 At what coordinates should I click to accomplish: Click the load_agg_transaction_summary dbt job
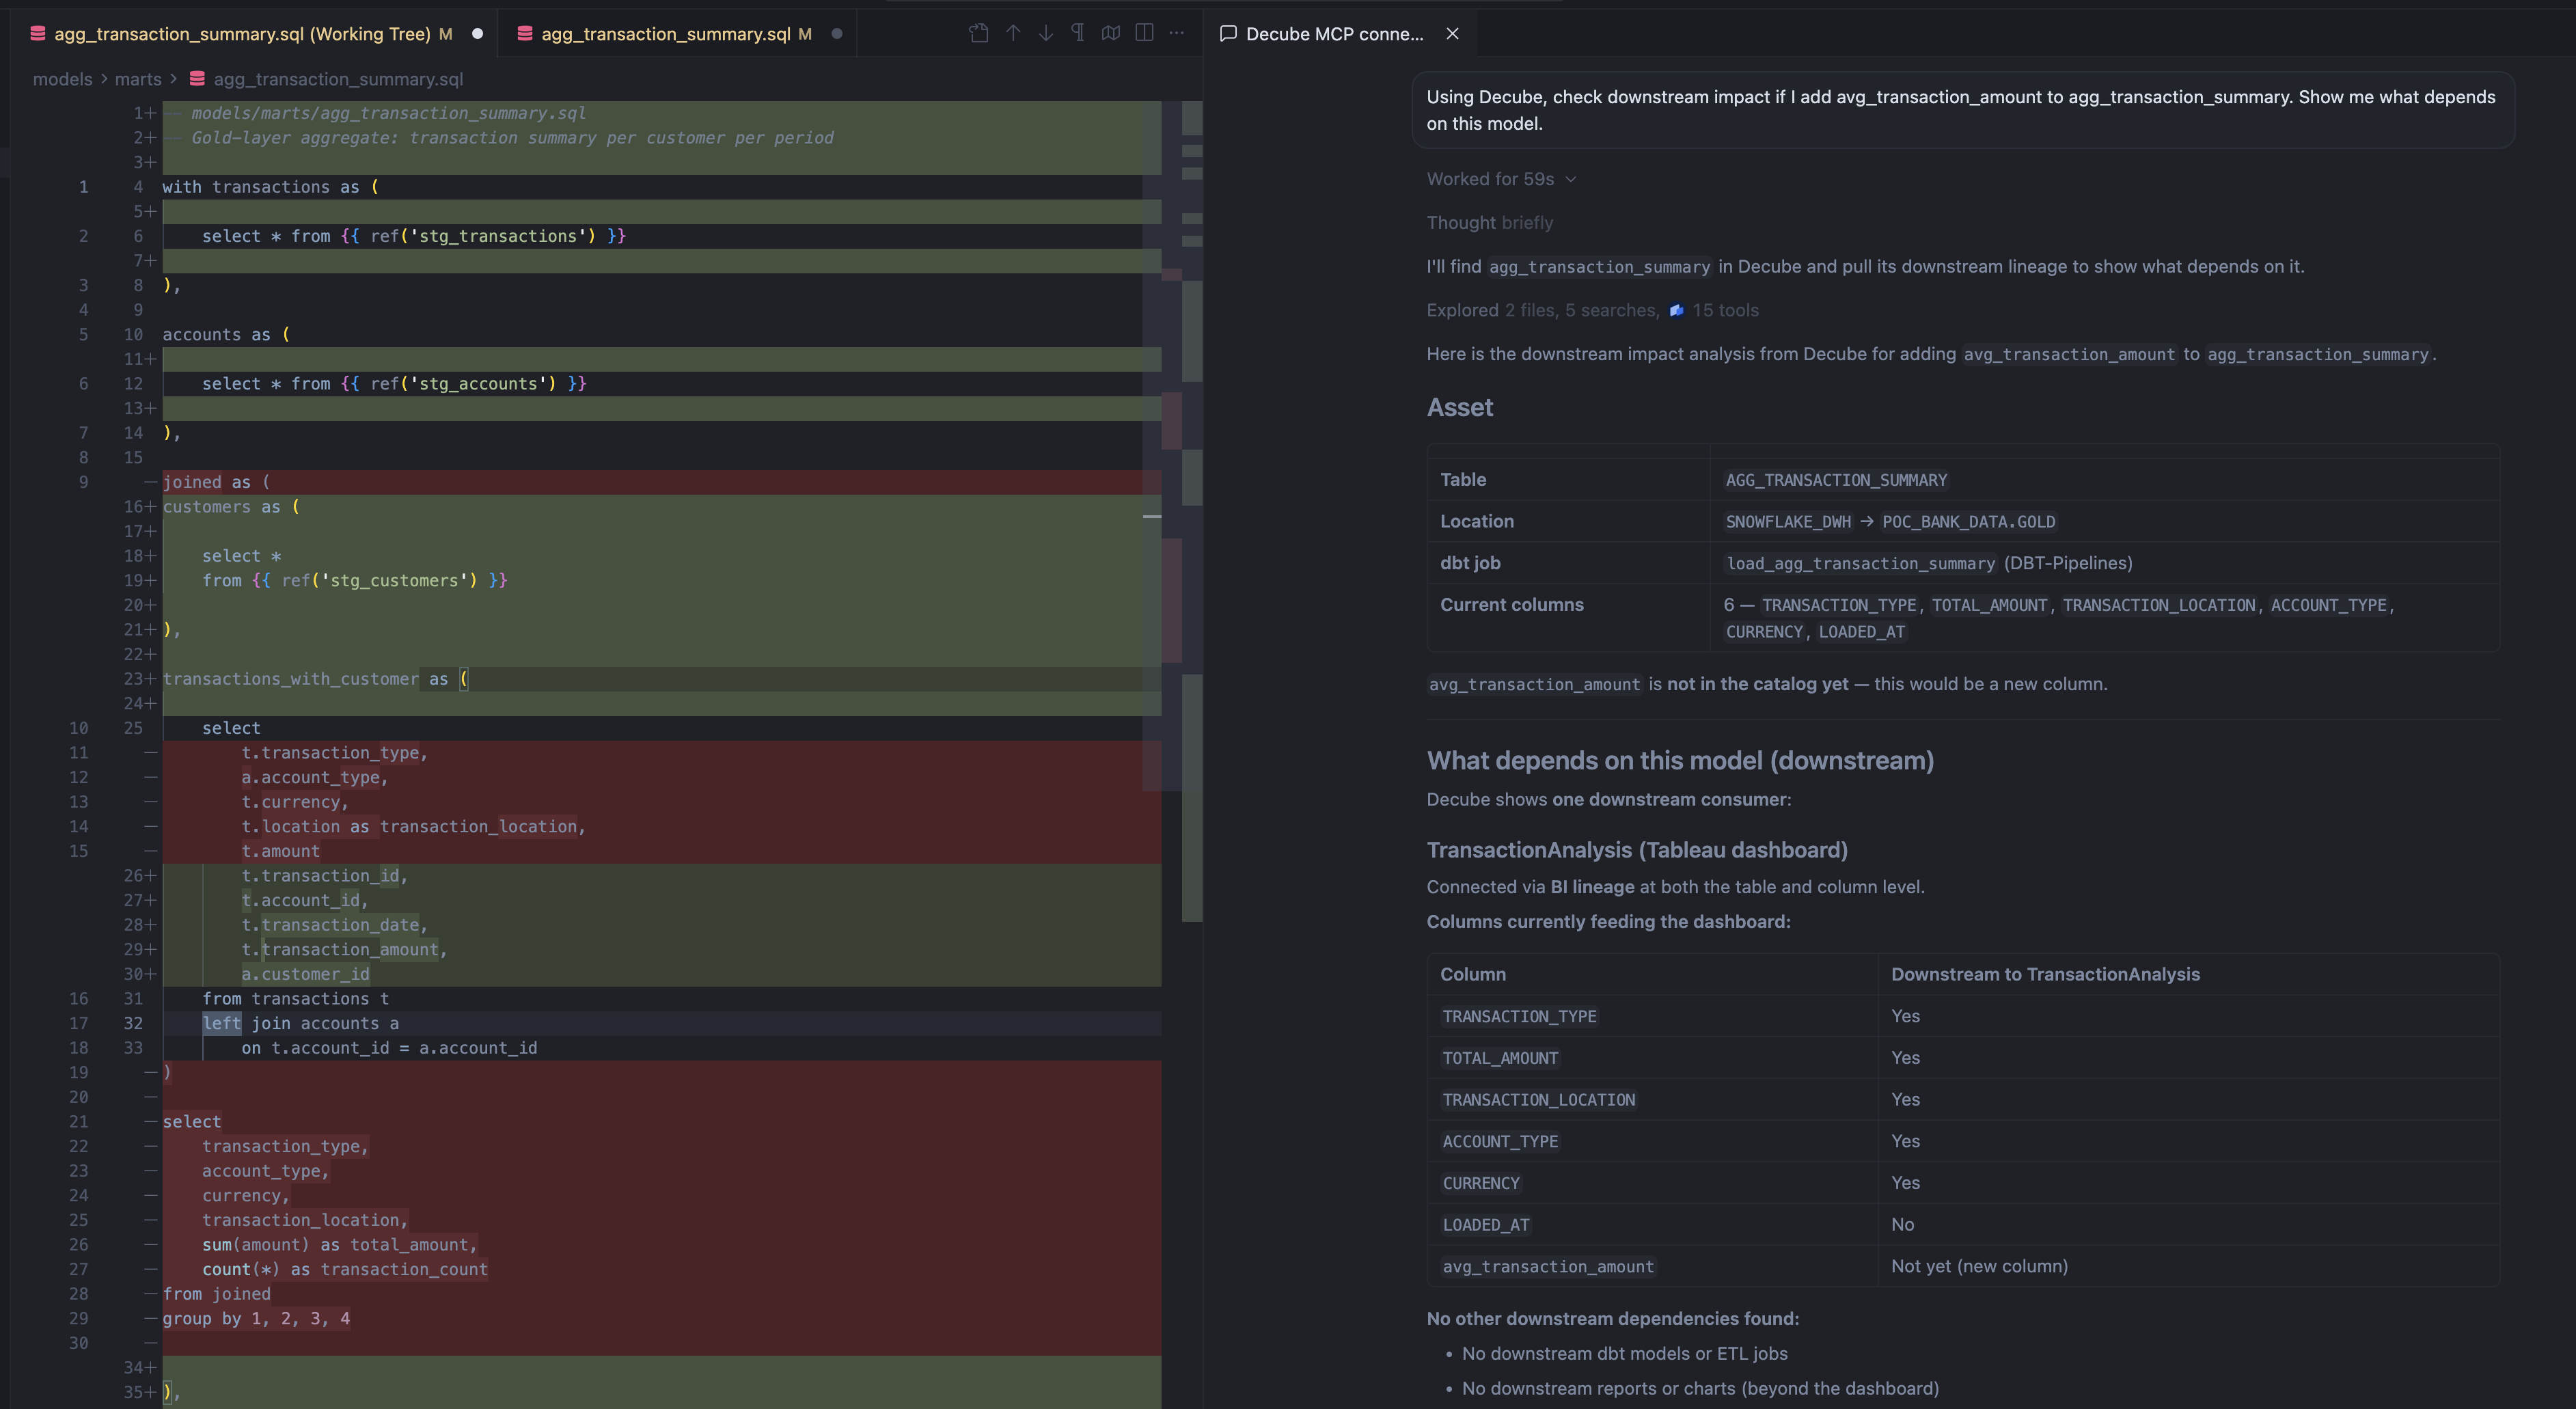click(x=1860, y=564)
